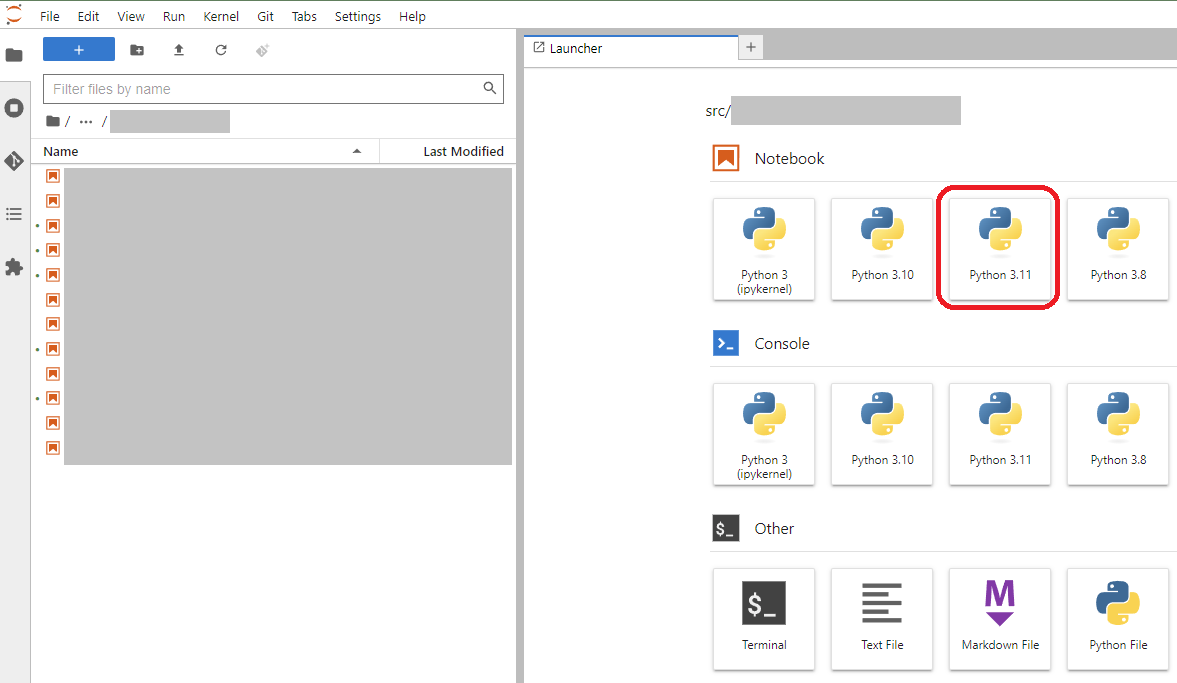Image resolution: width=1177 pixels, height=683 pixels.
Task: Launch Python 3.11 notebook
Action: pyautogui.click(x=1000, y=249)
